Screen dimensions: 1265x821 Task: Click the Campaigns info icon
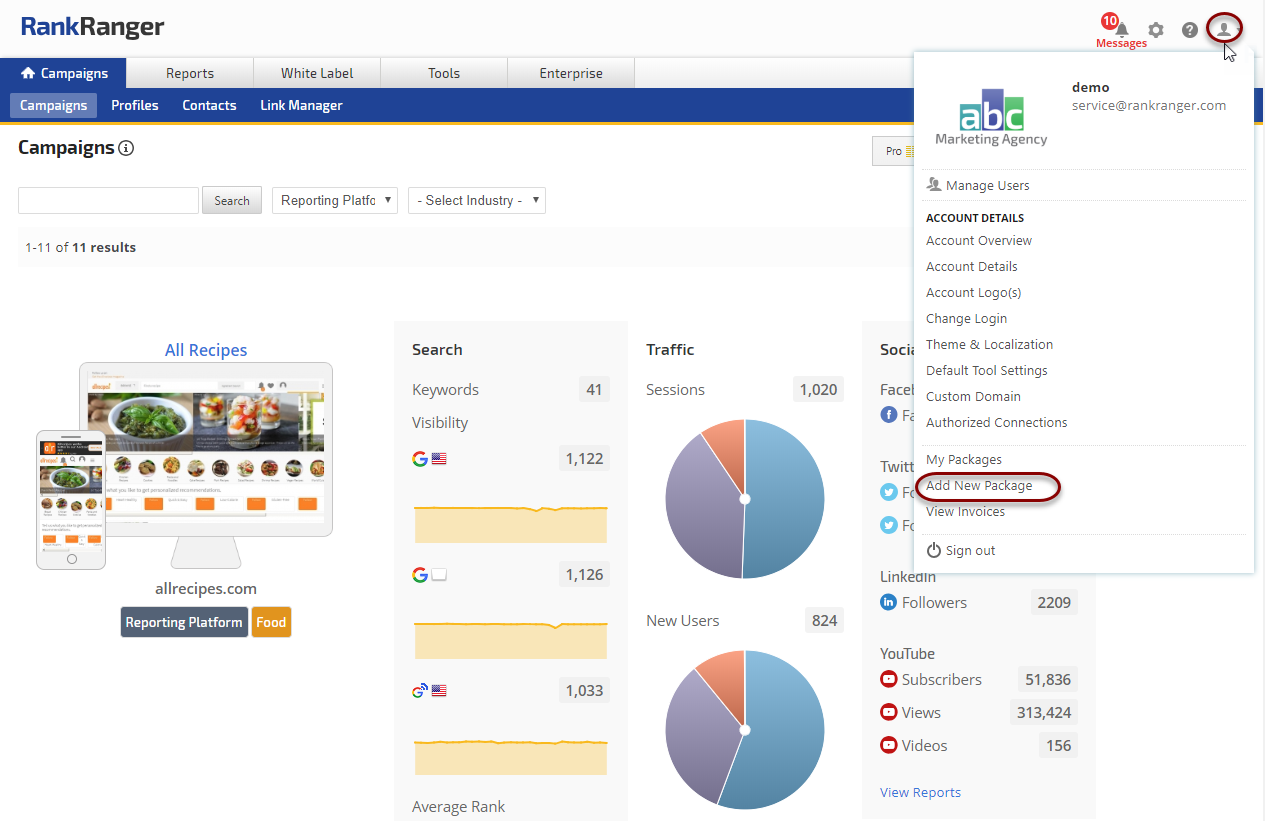click(x=126, y=148)
